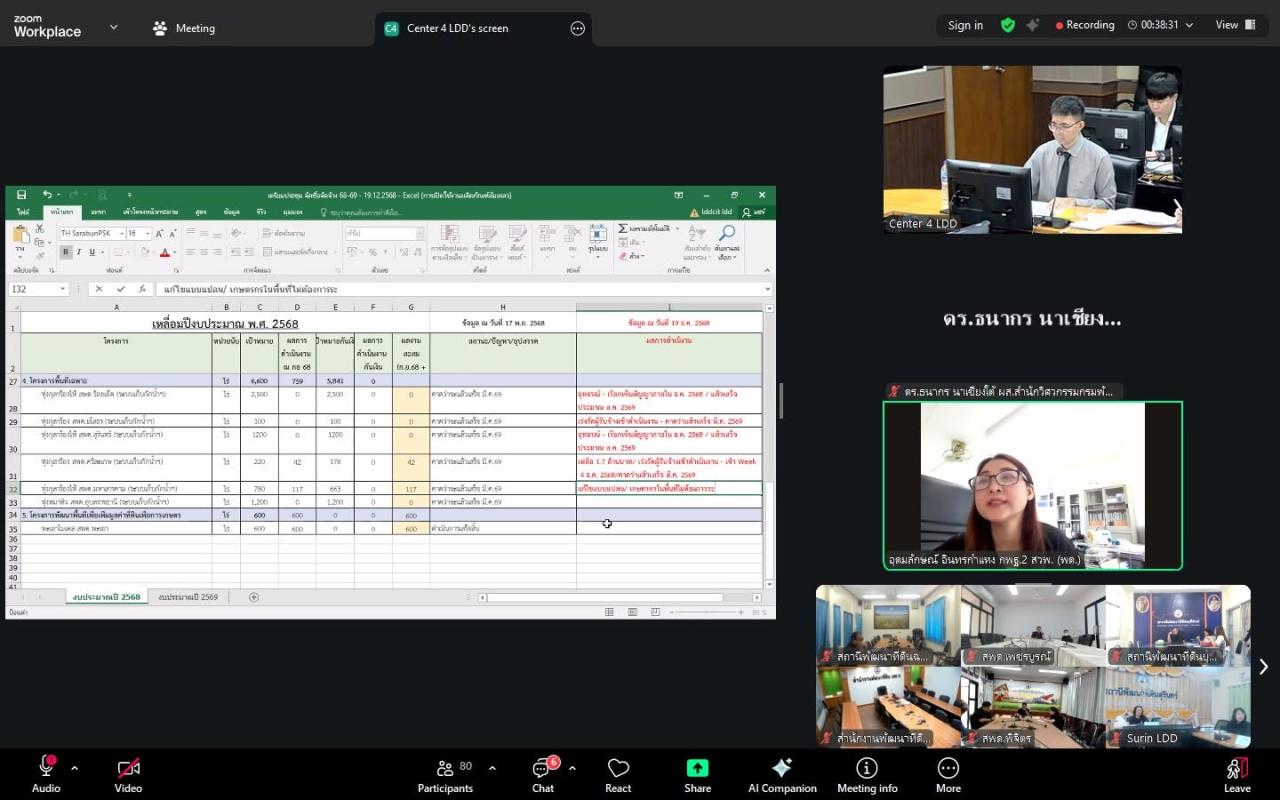Viewport: 1280px width, 800px height.
Task: Add new sheet with plus icon
Action: [254, 597]
